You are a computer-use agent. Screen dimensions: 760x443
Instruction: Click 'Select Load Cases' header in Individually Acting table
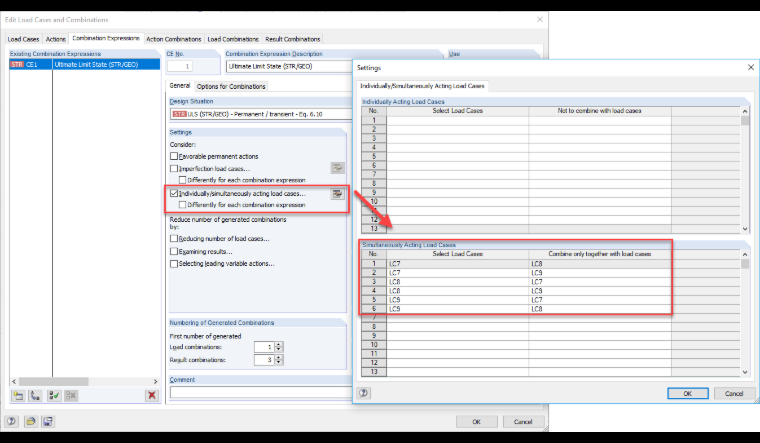click(x=458, y=111)
